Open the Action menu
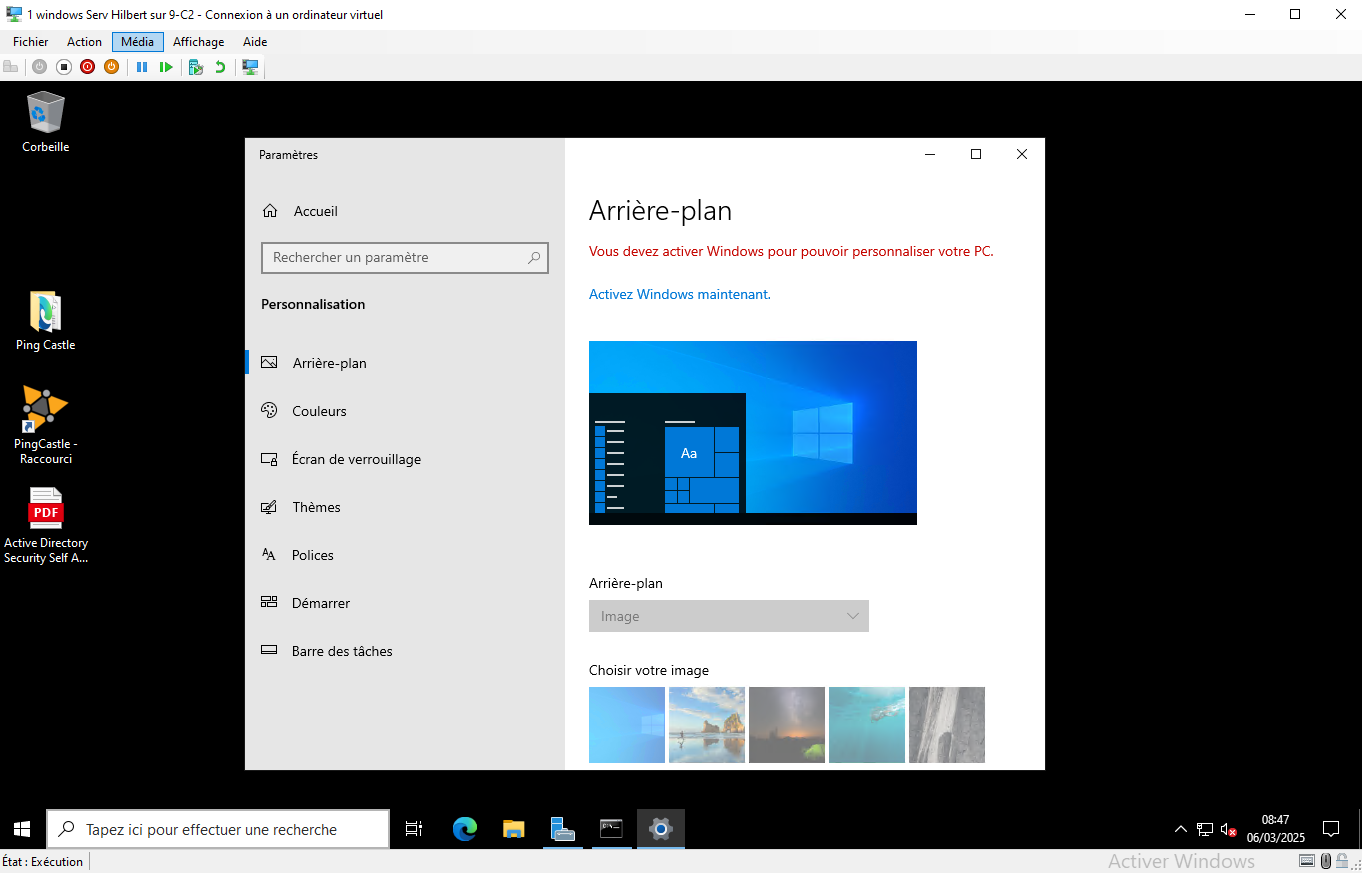This screenshot has width=1362, height=873. [84, 42]
